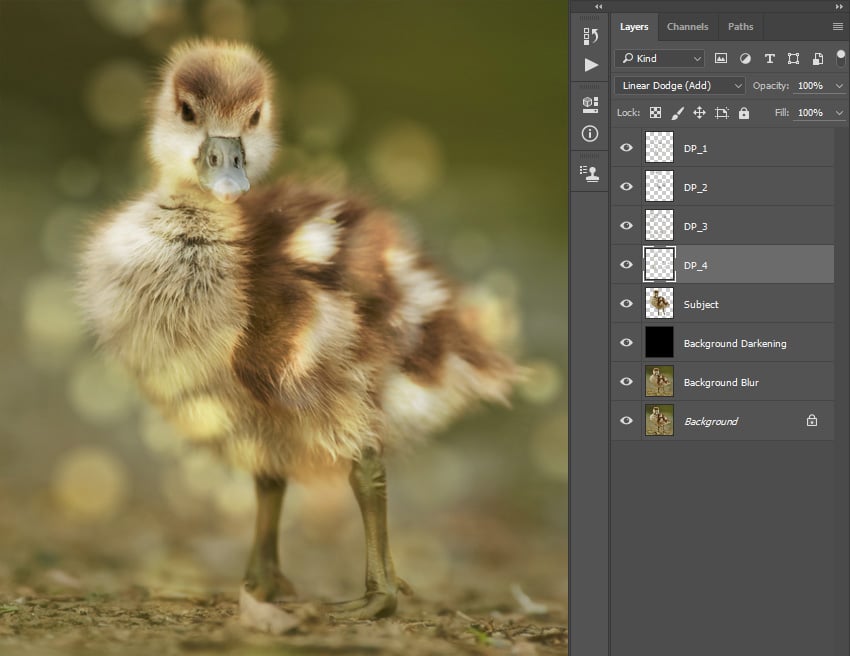The image size is (850, 656).
Task: Open the Properties info panel icon
Action: coord(590,133)
